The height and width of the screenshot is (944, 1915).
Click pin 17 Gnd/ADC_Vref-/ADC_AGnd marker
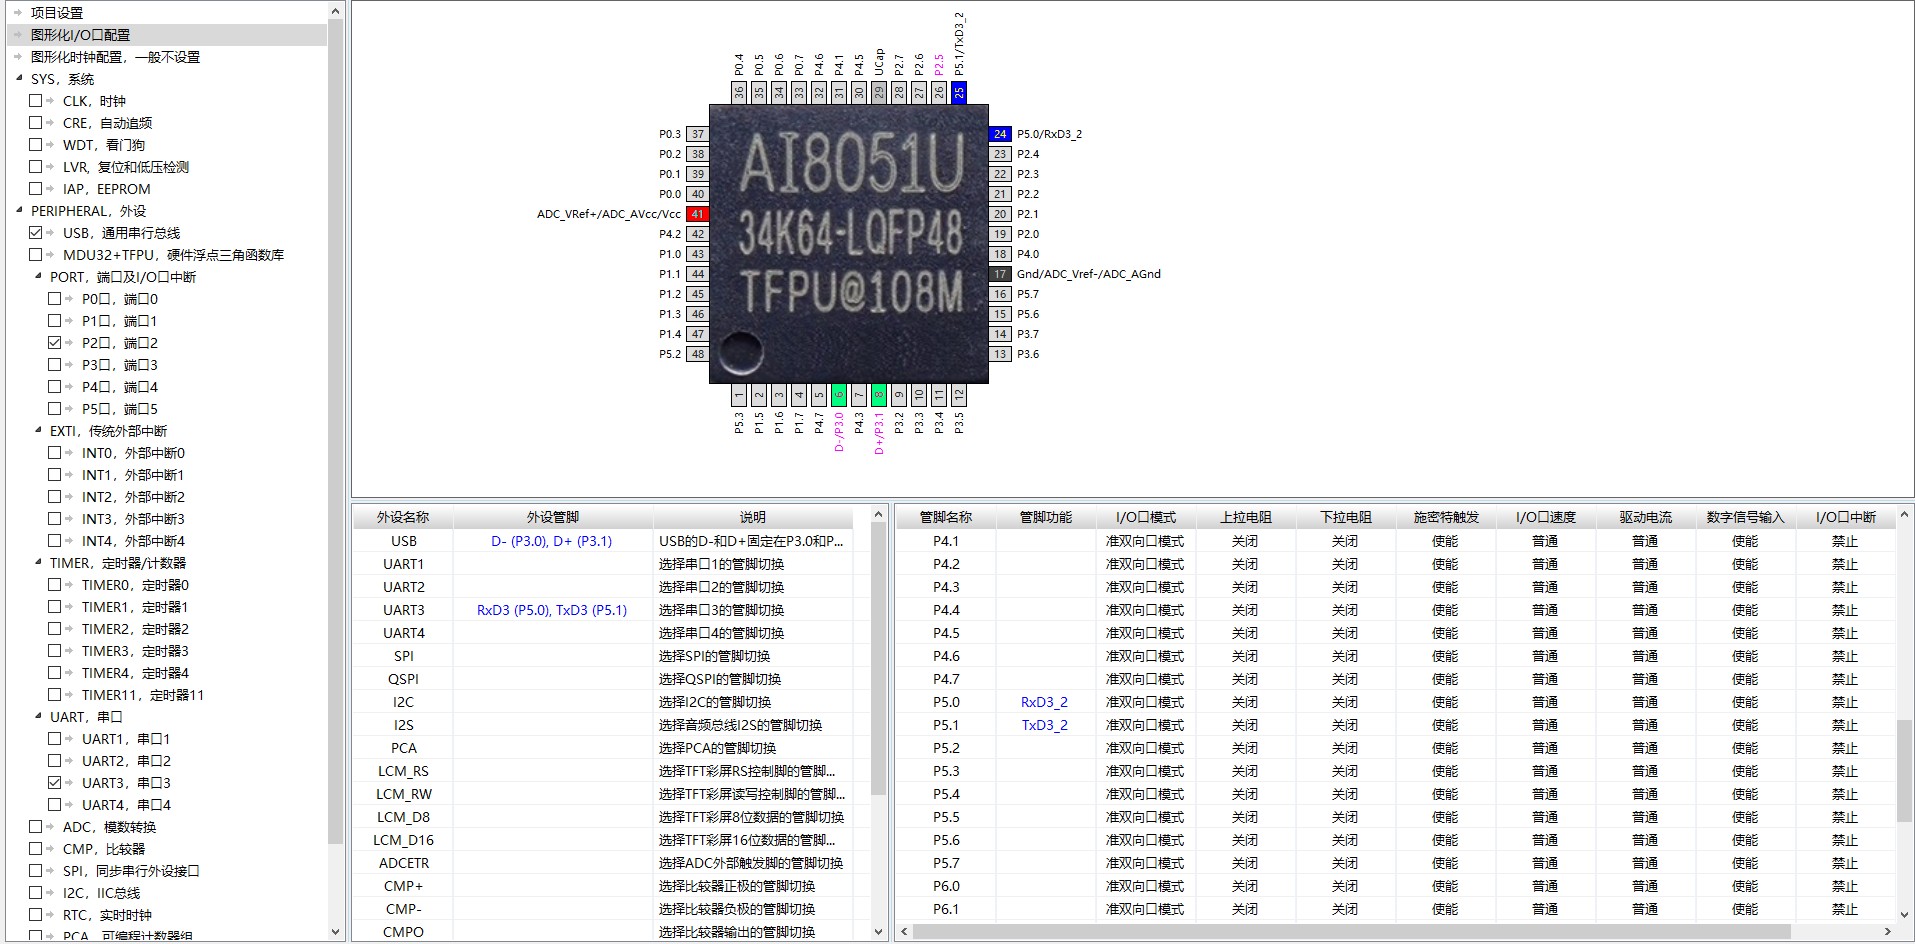click(x=998, y=273)
